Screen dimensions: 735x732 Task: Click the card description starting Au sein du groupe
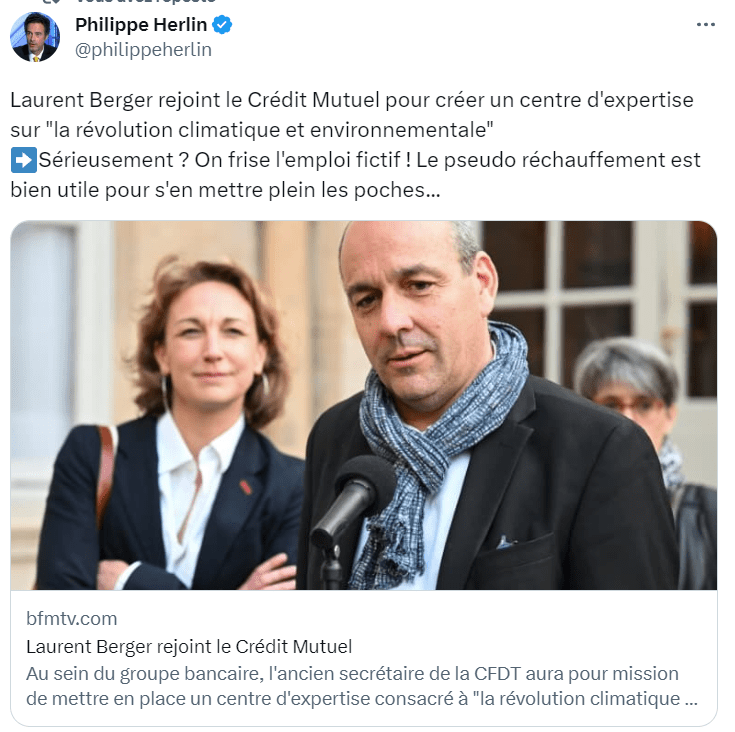pos(362,686)
